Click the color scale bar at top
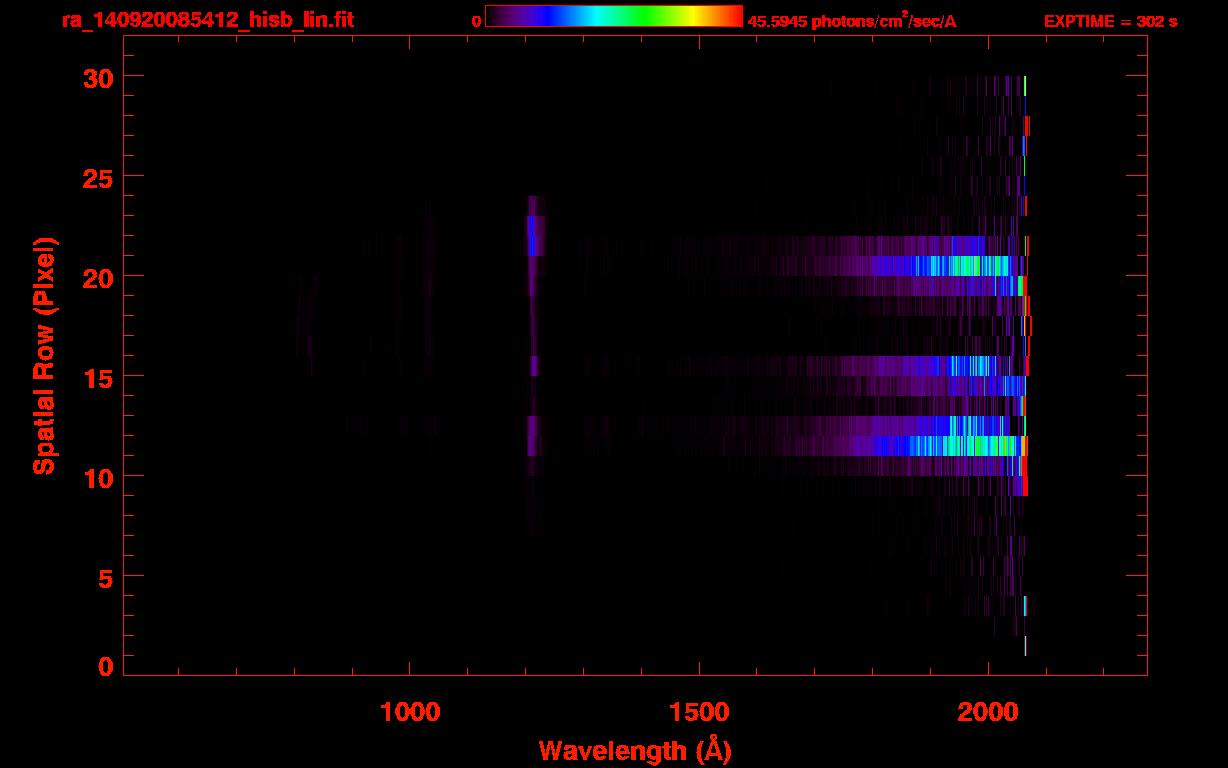Image resolution: width=1228 pixels, height=768 pixels. coord(614,16)
